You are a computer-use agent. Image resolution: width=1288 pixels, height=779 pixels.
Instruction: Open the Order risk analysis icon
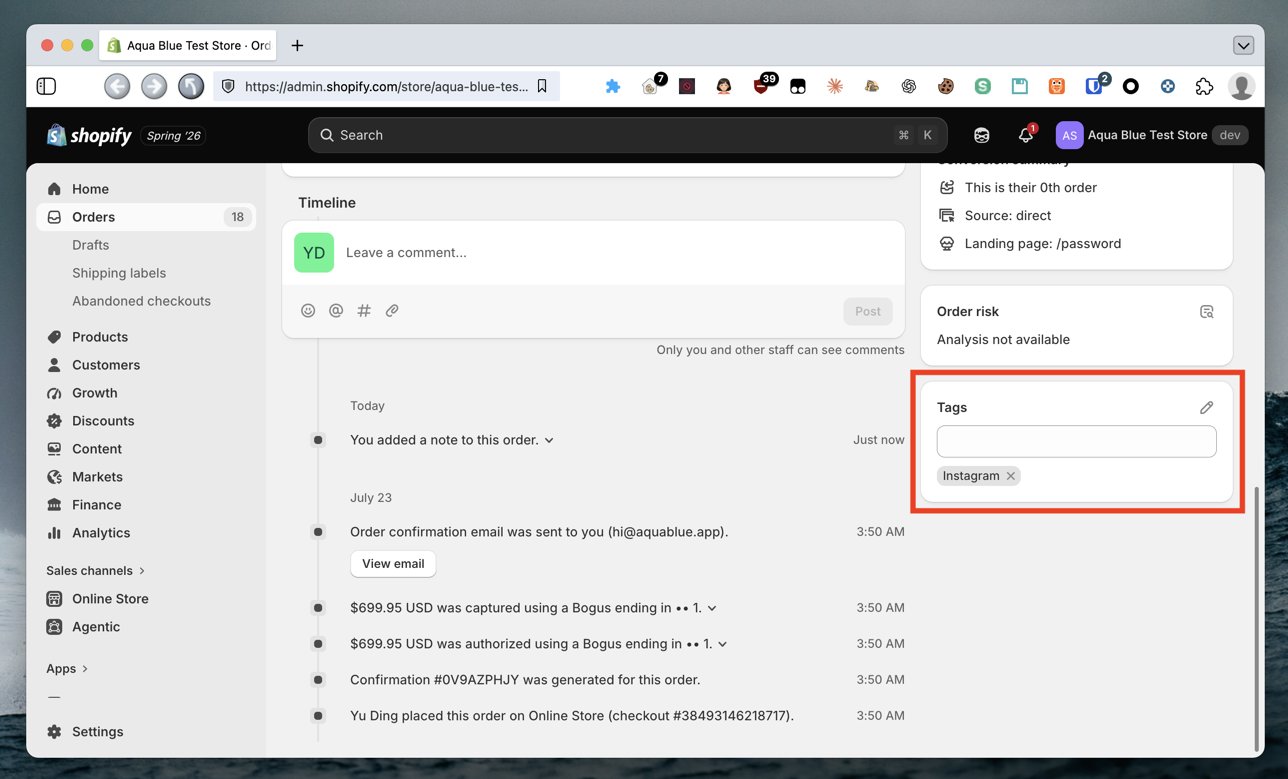pos(1207,312)
